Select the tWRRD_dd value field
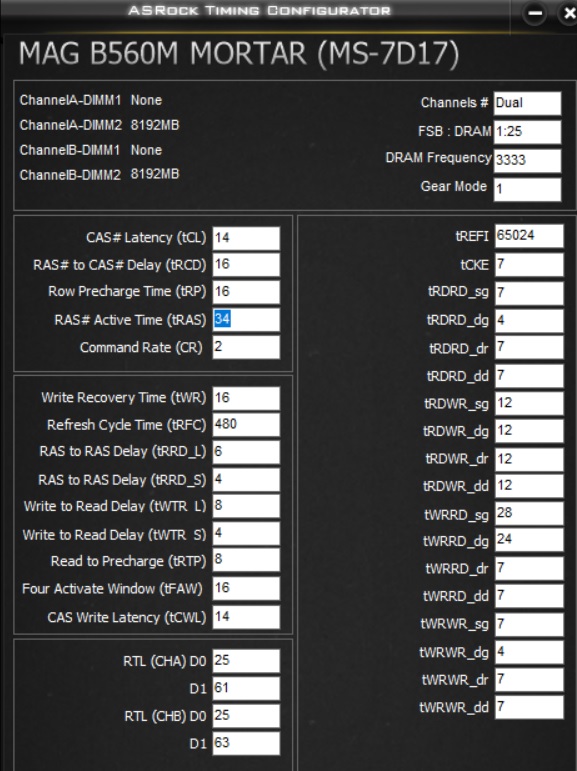Image resolution: width=577 pixels, height=771 pixels. (x=529, y=596)
